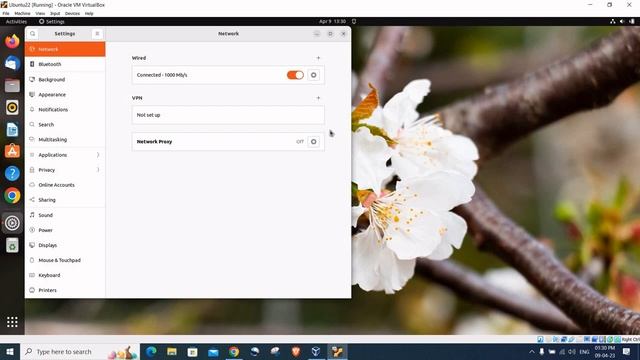Open Sharing settings
Viewport: 640px width, 360px height.
pyautogui.click(x=65, y=200)
